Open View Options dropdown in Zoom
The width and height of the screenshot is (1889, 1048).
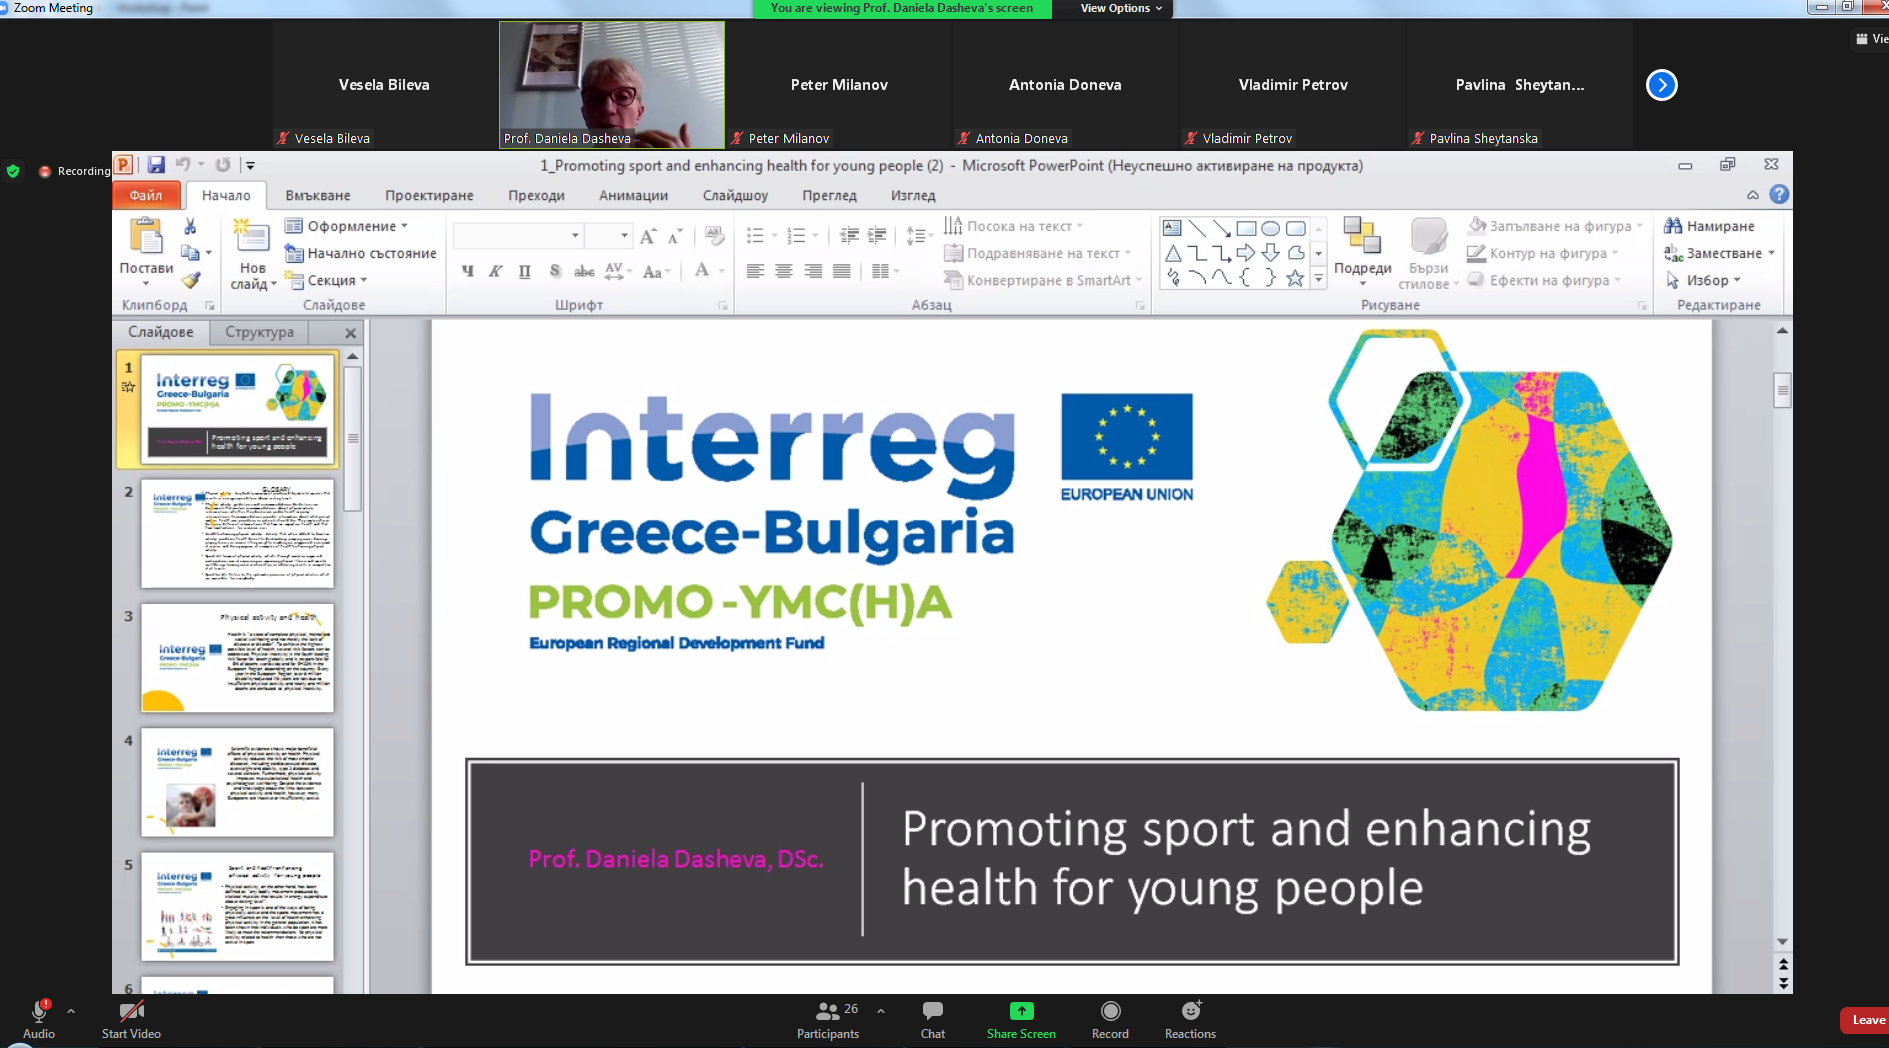point(1121,8)
